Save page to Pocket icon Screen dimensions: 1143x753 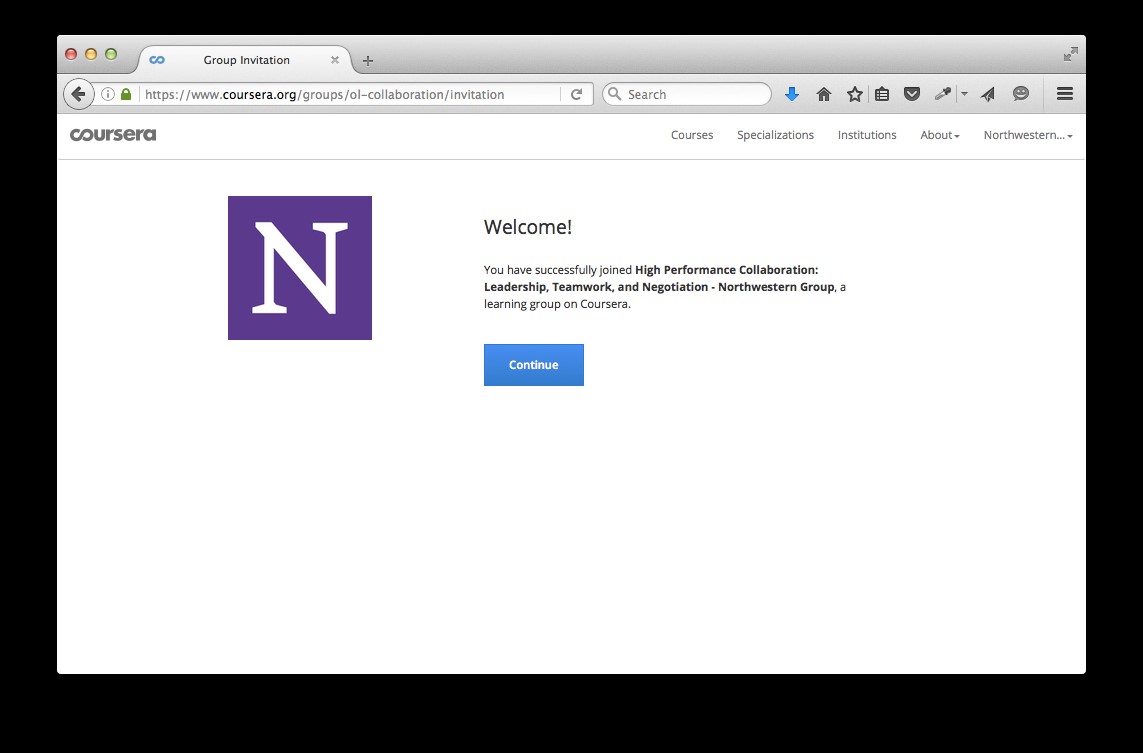click(912, 94)
